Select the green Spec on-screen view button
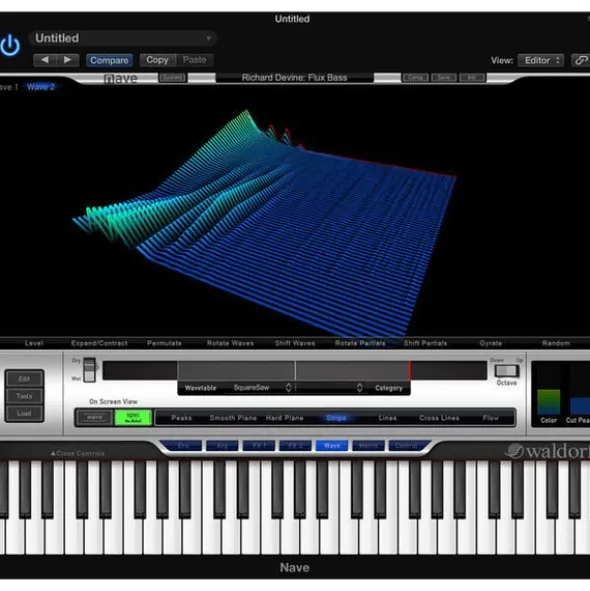Screen dimensions: 590x591 tap(133, 417)
